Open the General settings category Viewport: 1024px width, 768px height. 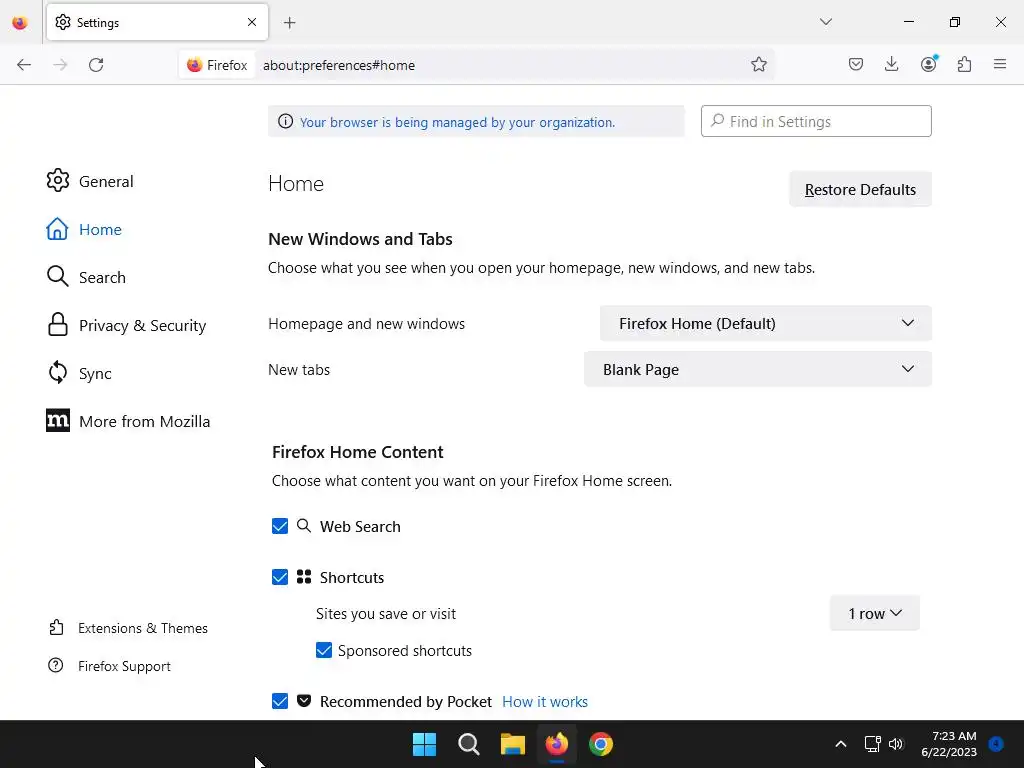(x=90, y=181)
